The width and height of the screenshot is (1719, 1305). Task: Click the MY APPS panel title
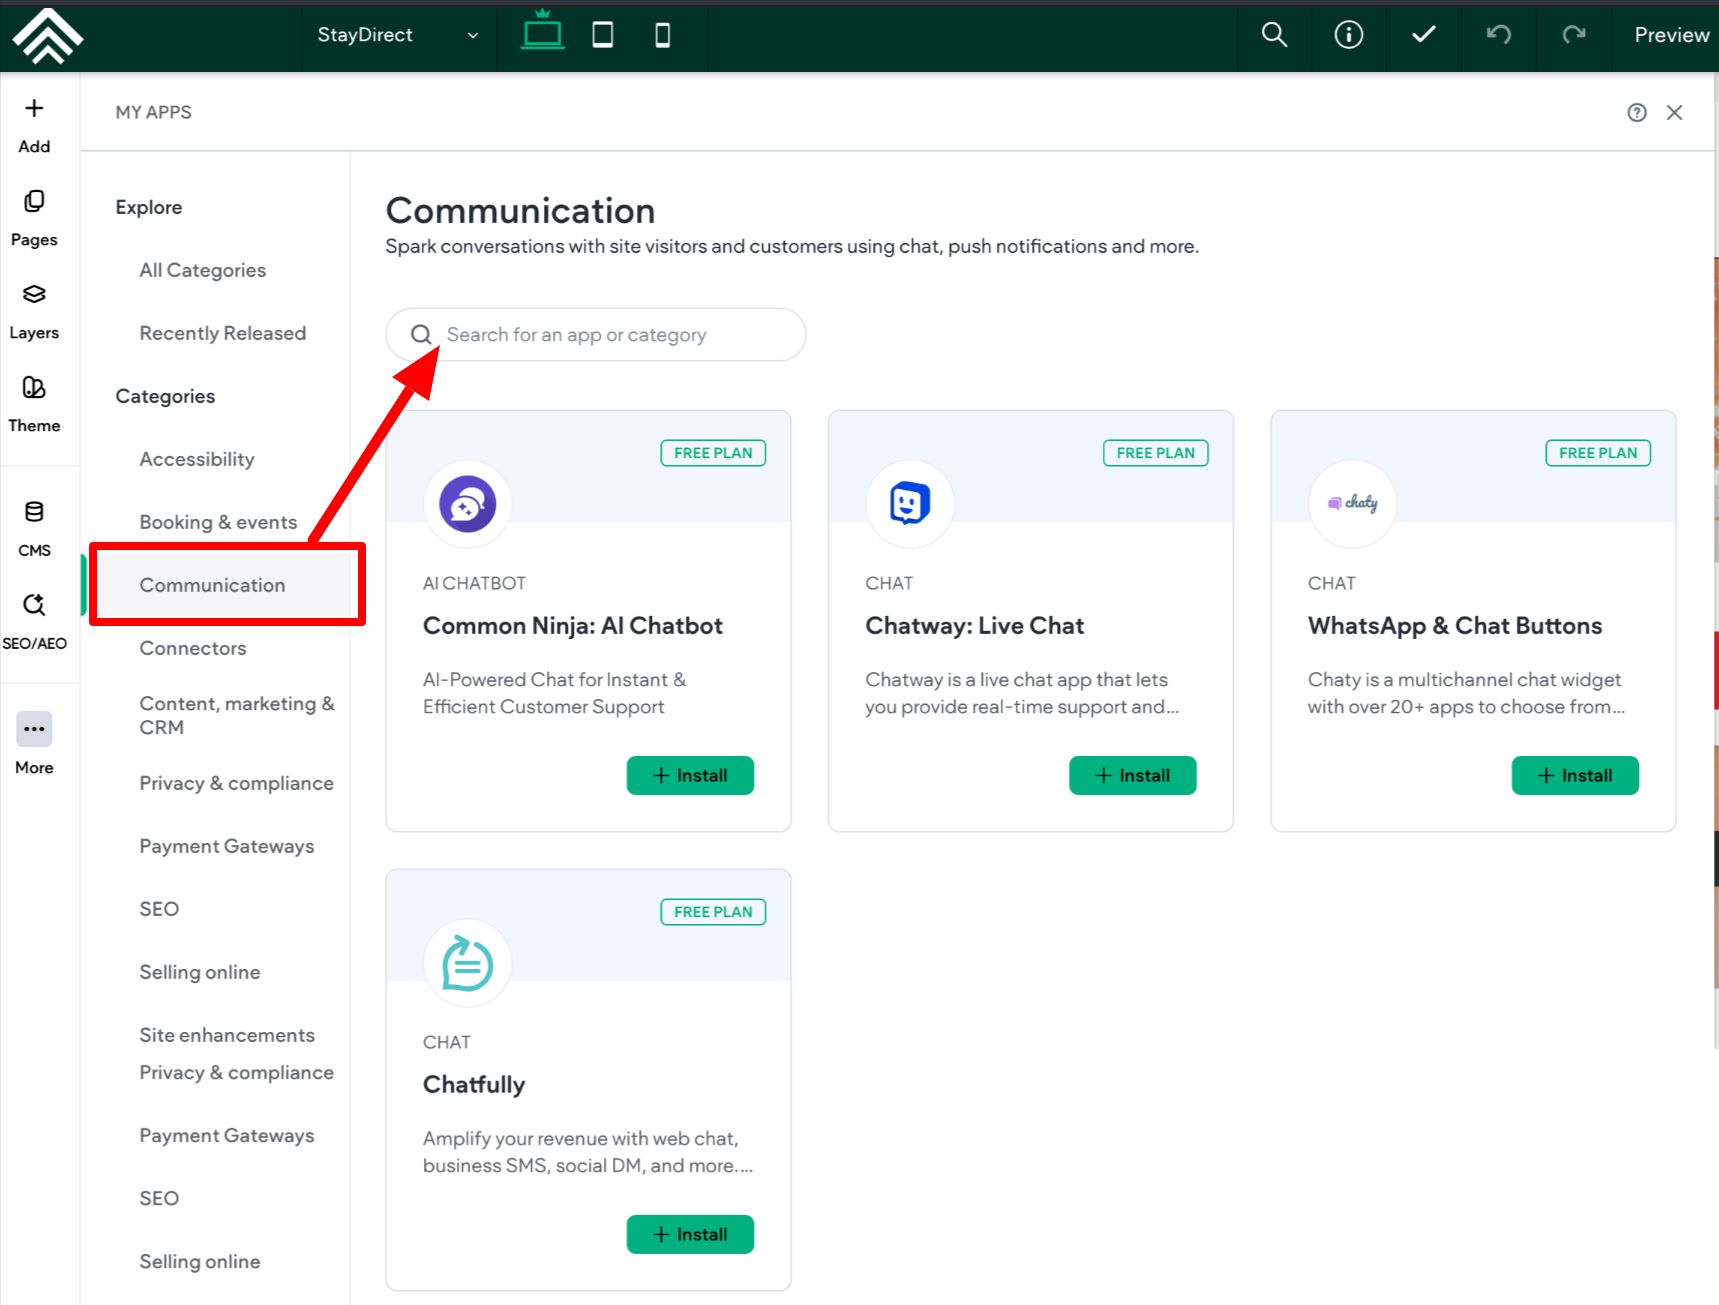tap(154, 113)
